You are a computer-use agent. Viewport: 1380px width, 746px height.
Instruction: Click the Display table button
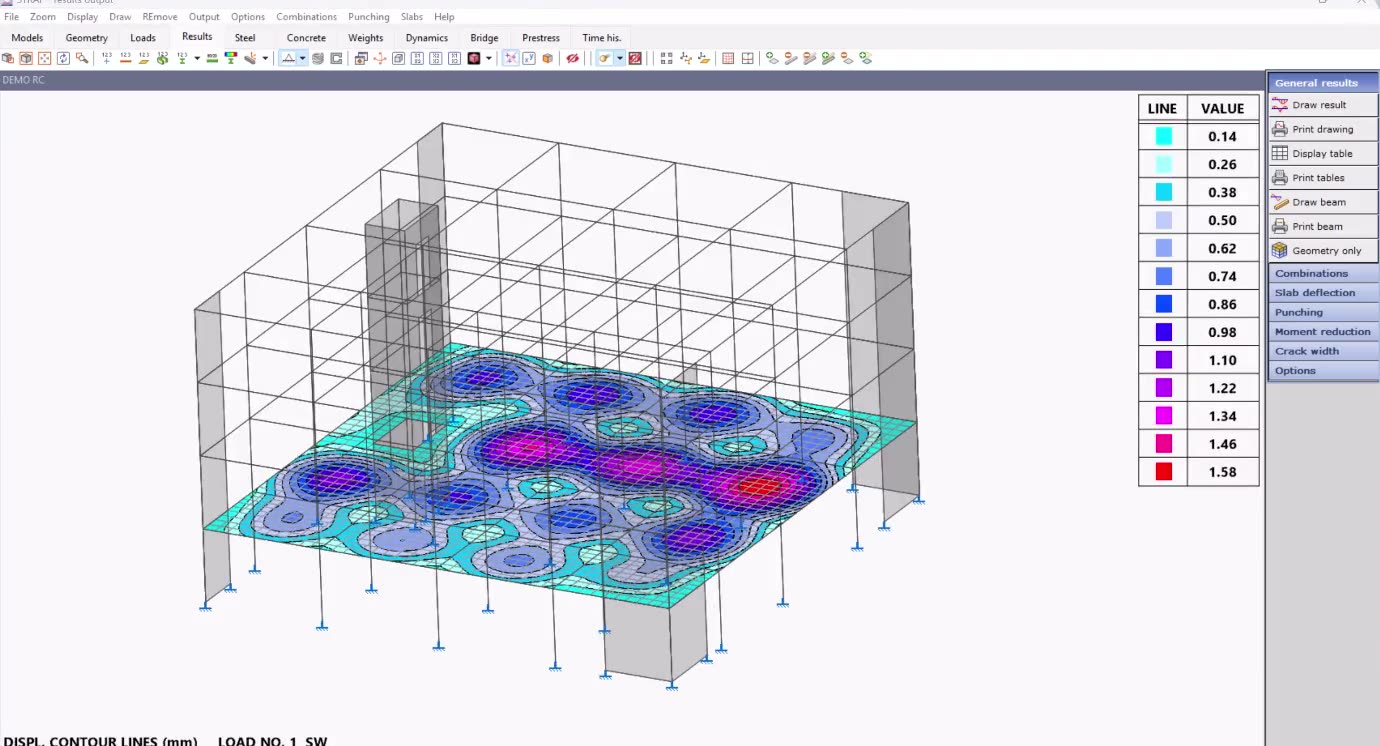1323,153
